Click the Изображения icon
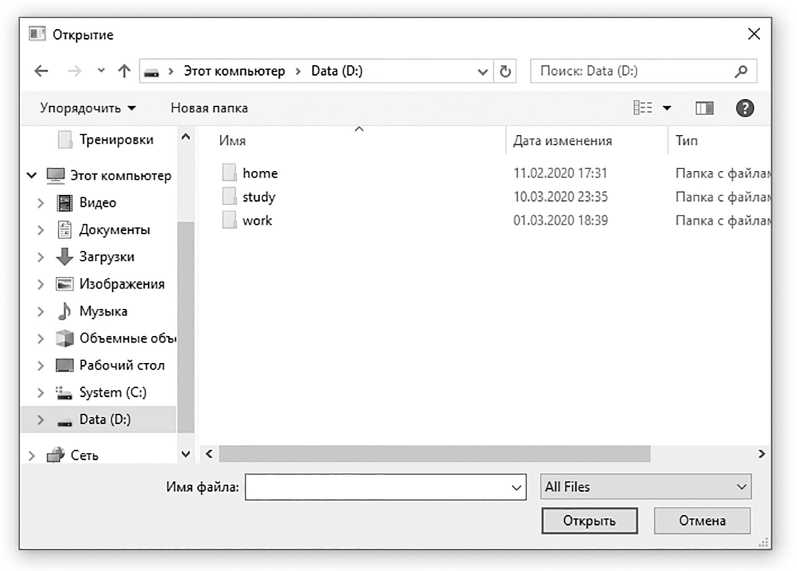Image resolution: width=797 pixels, height=571 pixels. coord(65,284)
